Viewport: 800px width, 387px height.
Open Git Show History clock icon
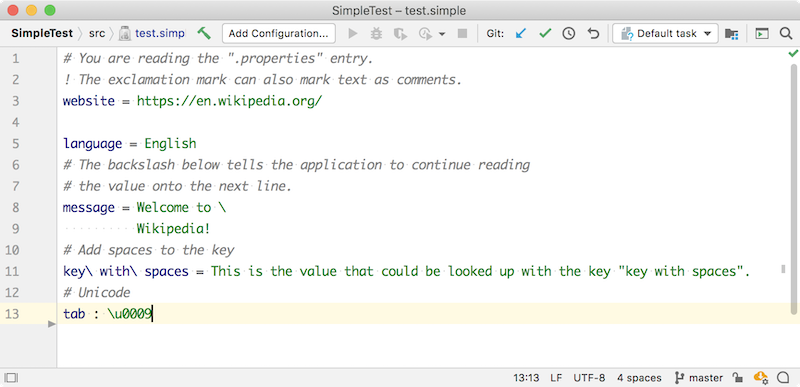tap(569, 34)
